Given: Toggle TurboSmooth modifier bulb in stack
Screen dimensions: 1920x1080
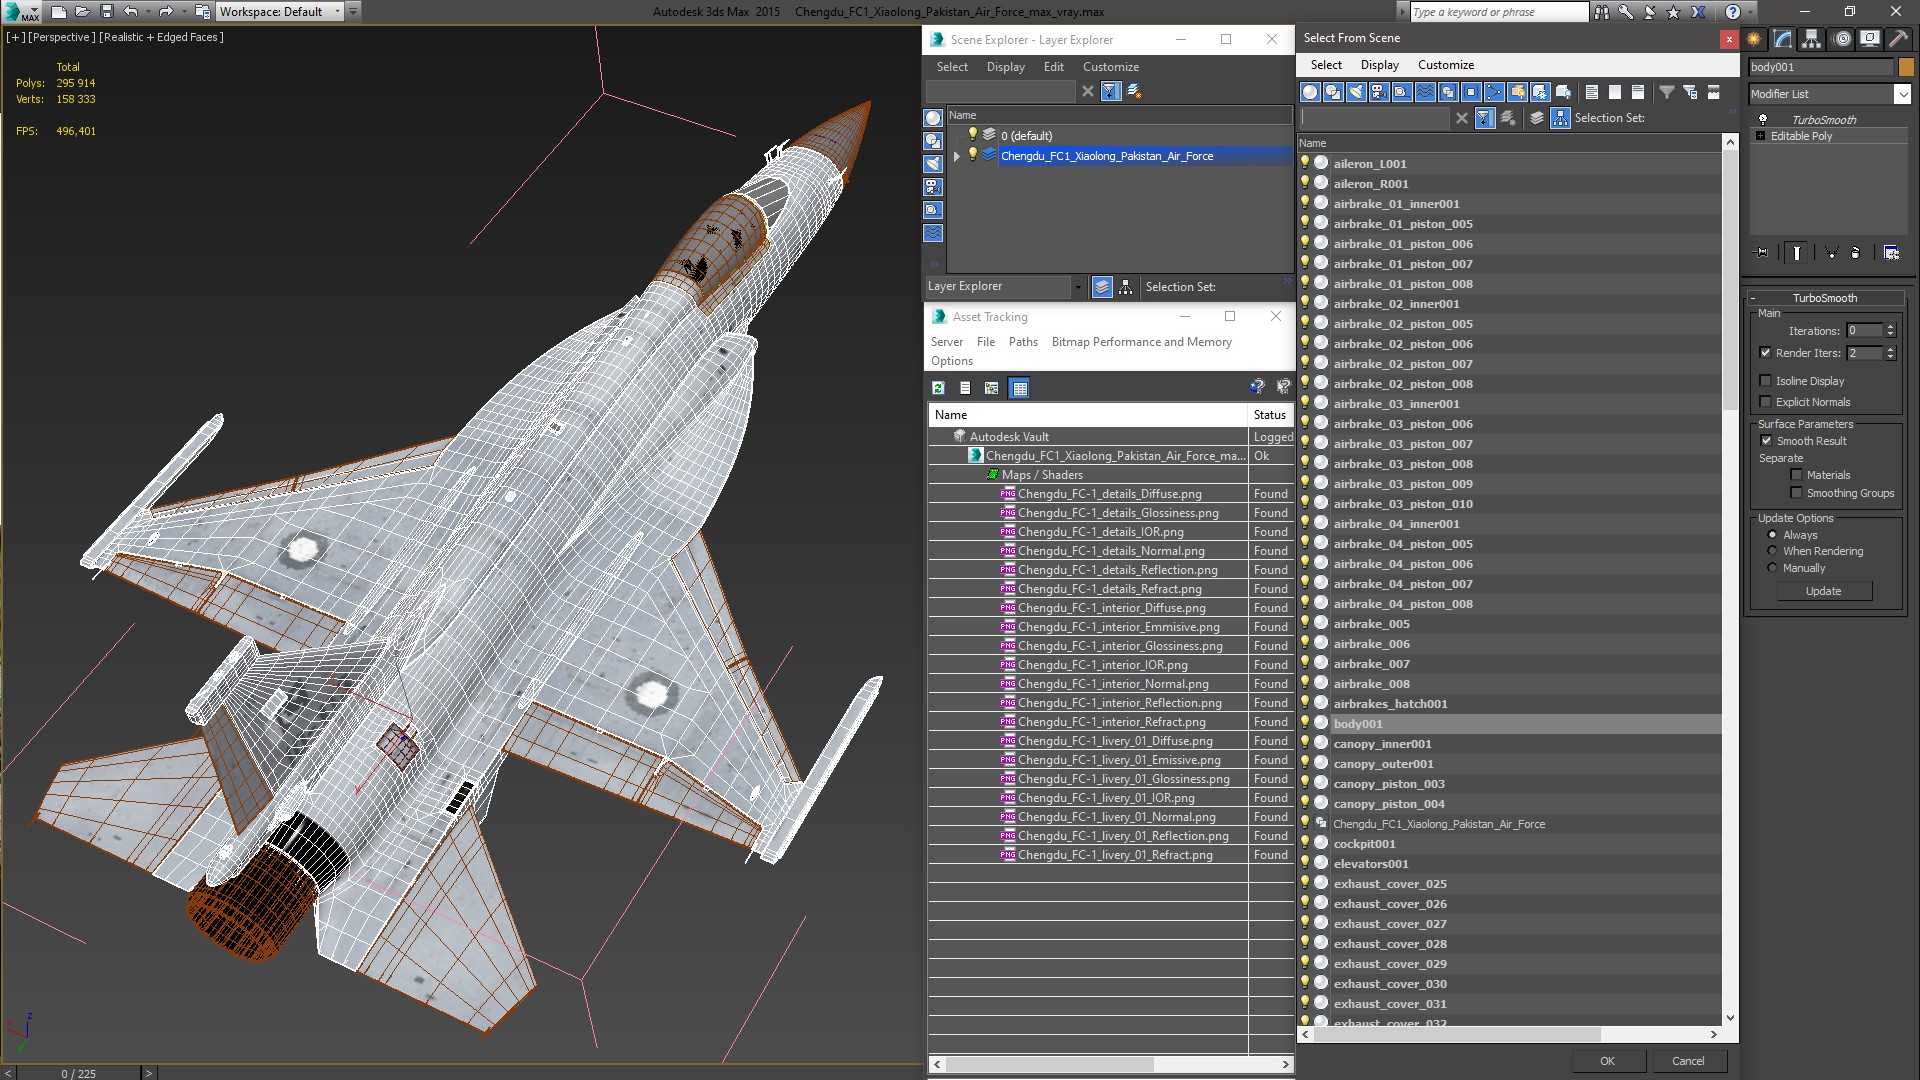Looking at the screenshot, I should (1762, 120).
